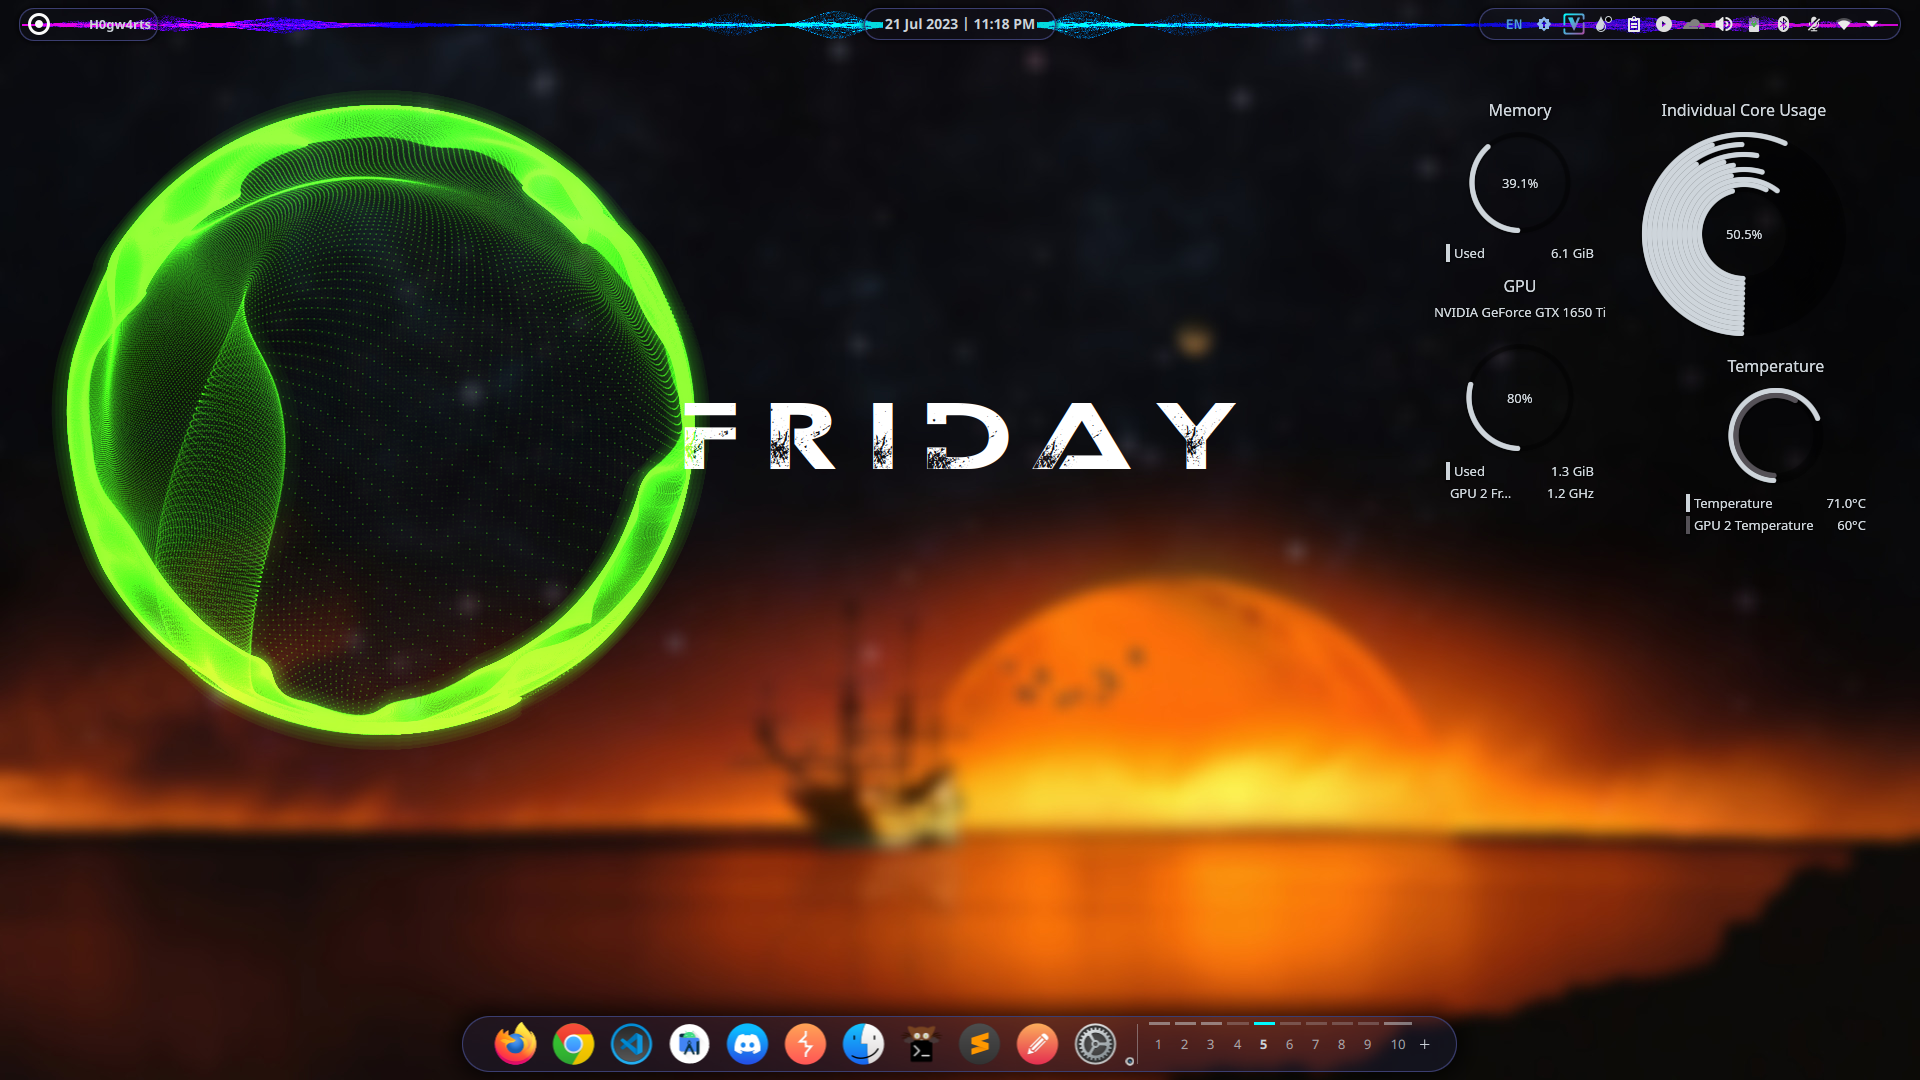
Task: Open Google Chrome from the dock
Action: tap(573, 1044)
